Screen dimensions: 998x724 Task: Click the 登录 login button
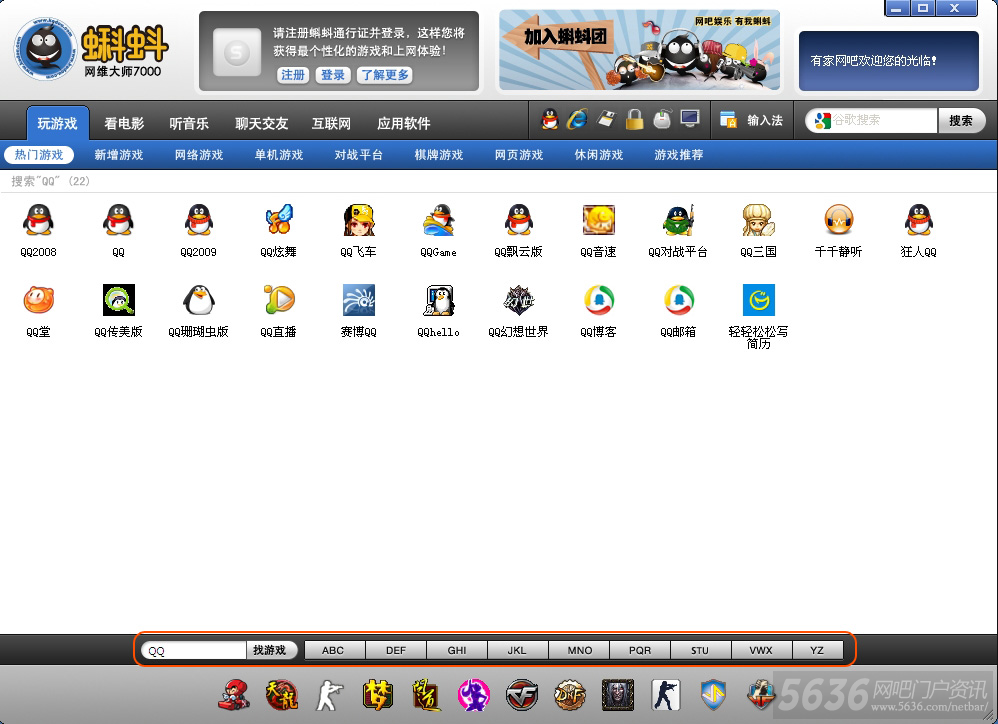coord(333,75)
